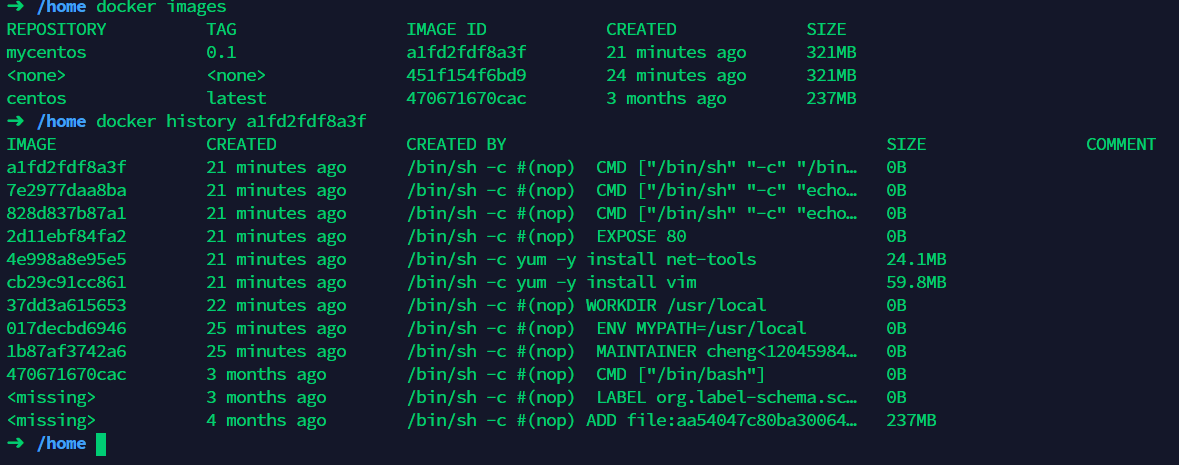Image resolution: width=1179 pixels, height=465 pixels.
Task: Click the first <missing> image entry
Action: pyautogui.click(x=51, y=397)
